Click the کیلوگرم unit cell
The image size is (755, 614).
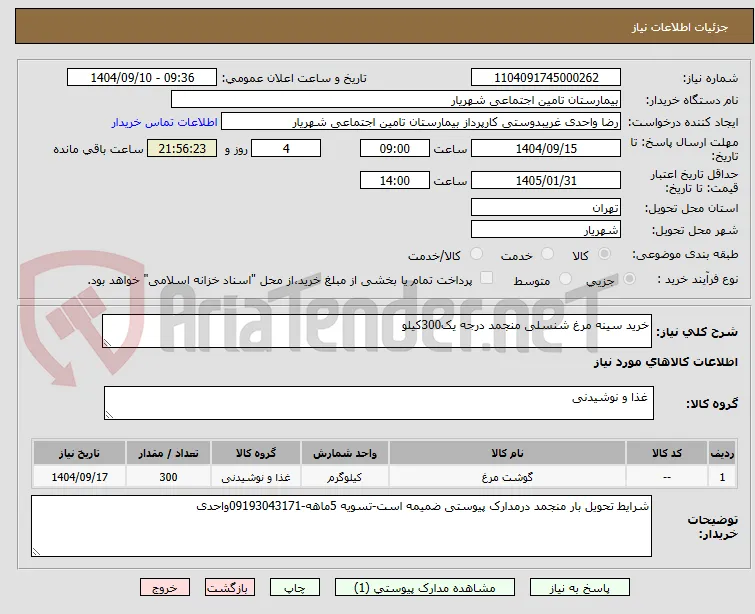tap(345, 477)
